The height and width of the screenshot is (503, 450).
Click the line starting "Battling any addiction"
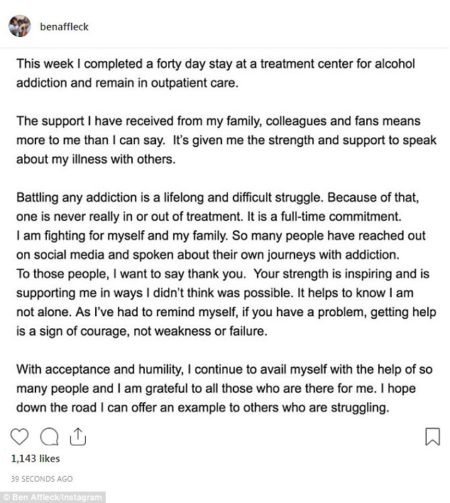click(218, 198)
